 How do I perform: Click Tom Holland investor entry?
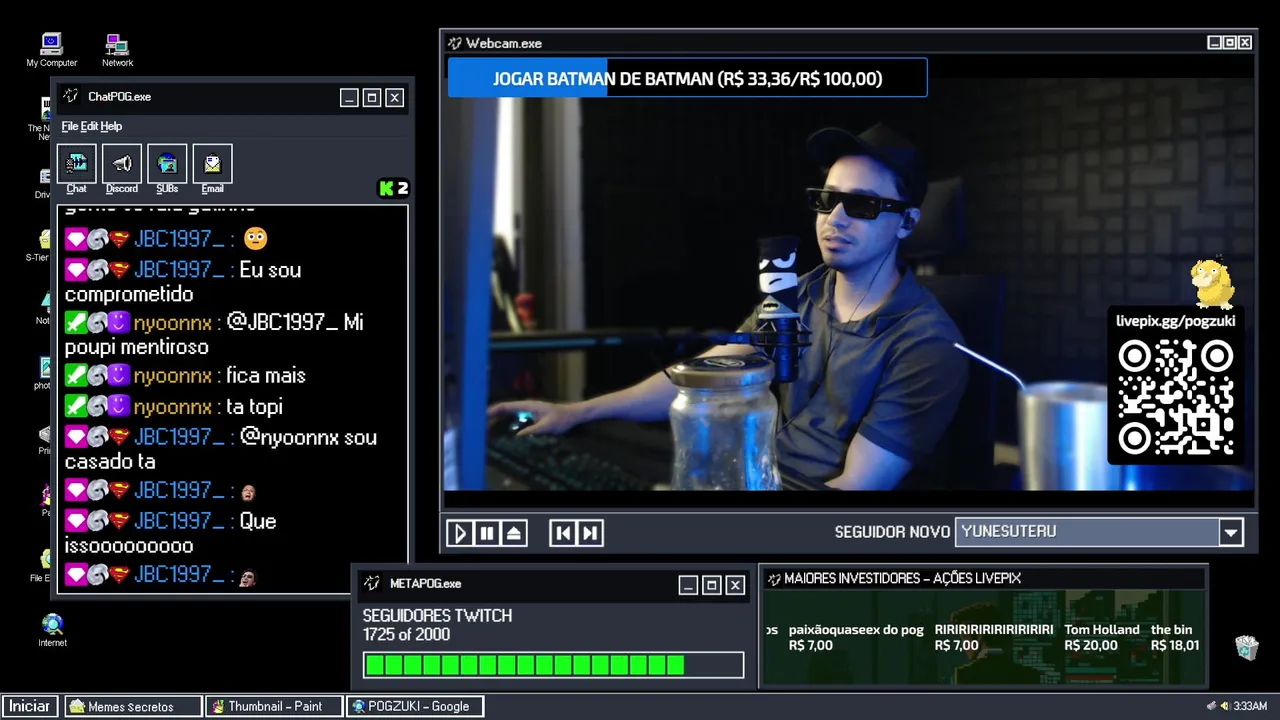(x=1102, y=637)
